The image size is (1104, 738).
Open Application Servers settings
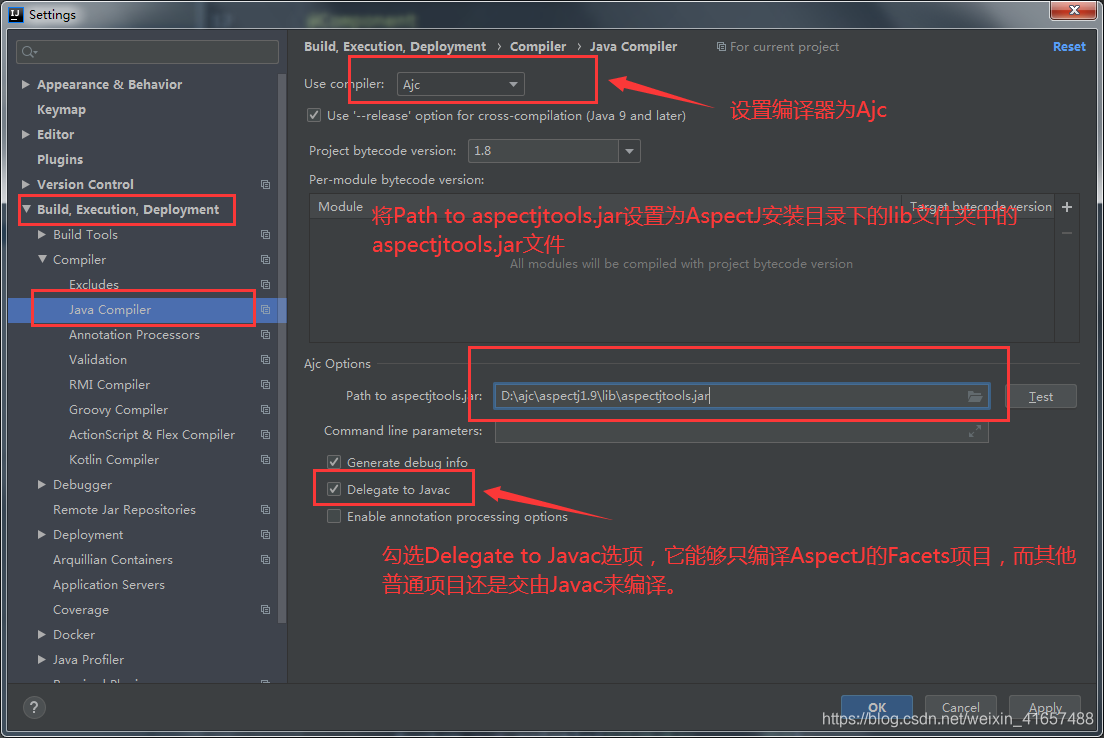(x=108, y=584)
